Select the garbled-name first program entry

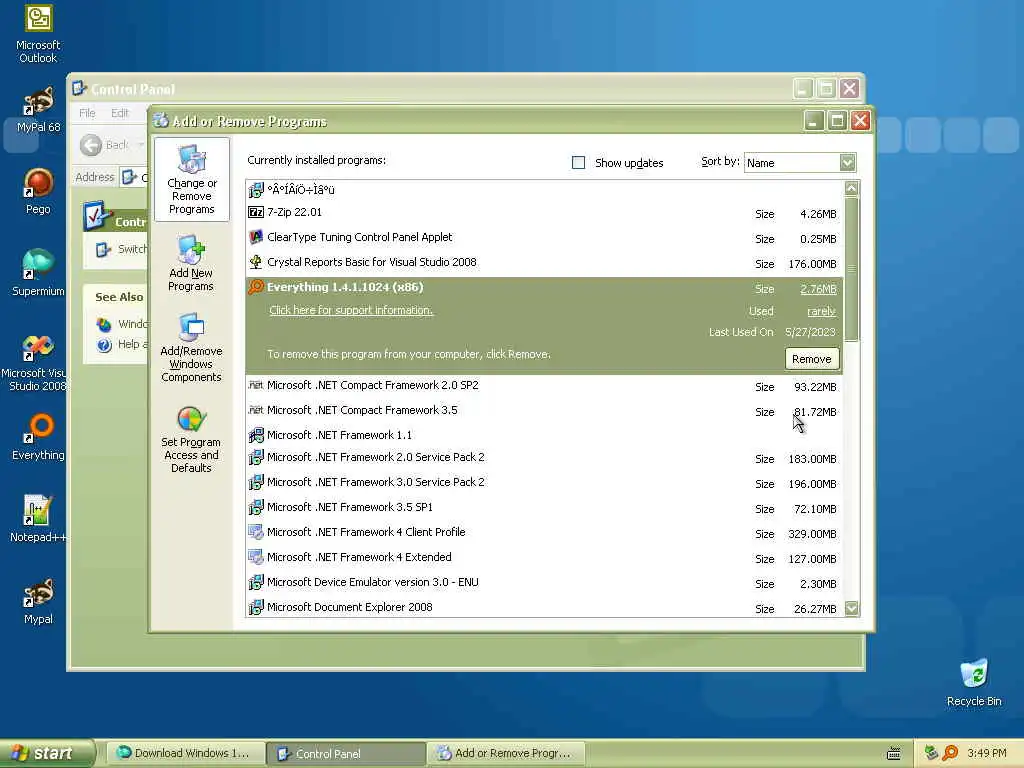[x=543, y=190]
